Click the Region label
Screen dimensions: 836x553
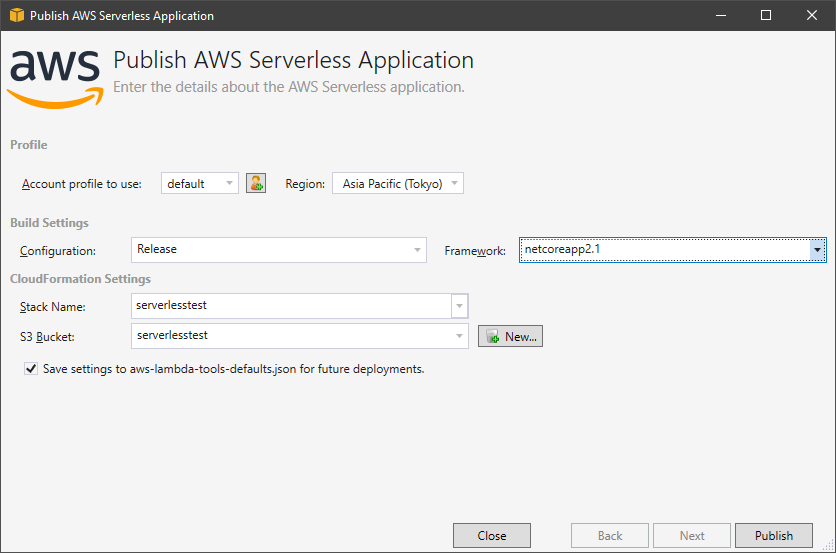[305, 184]
